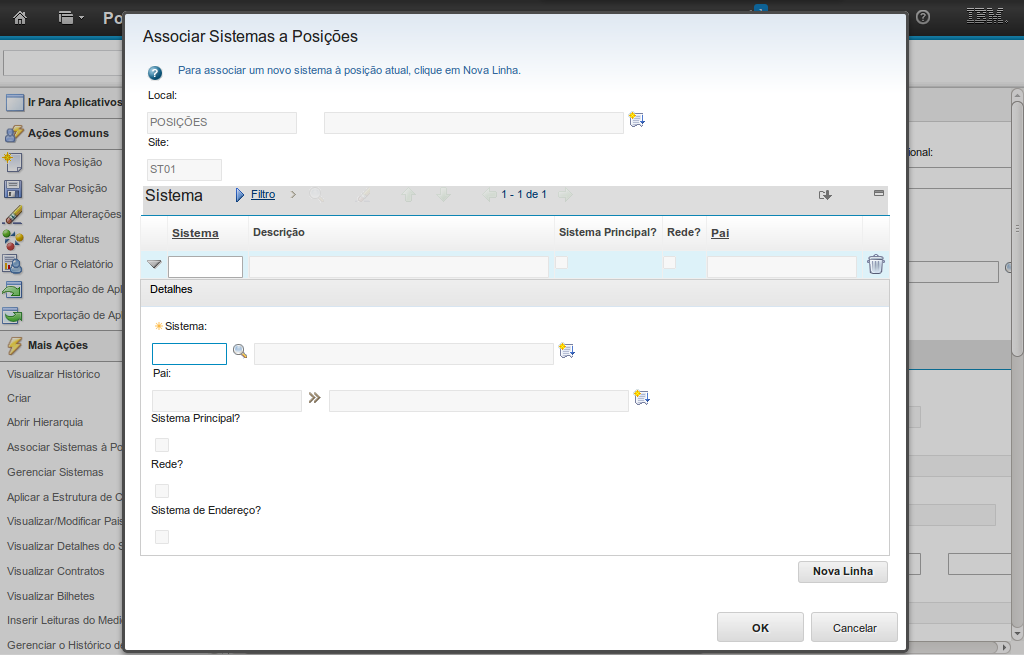1024x655 pixels.
Task: Click the blue help question mark icon
Action: [x=155, y=73]
